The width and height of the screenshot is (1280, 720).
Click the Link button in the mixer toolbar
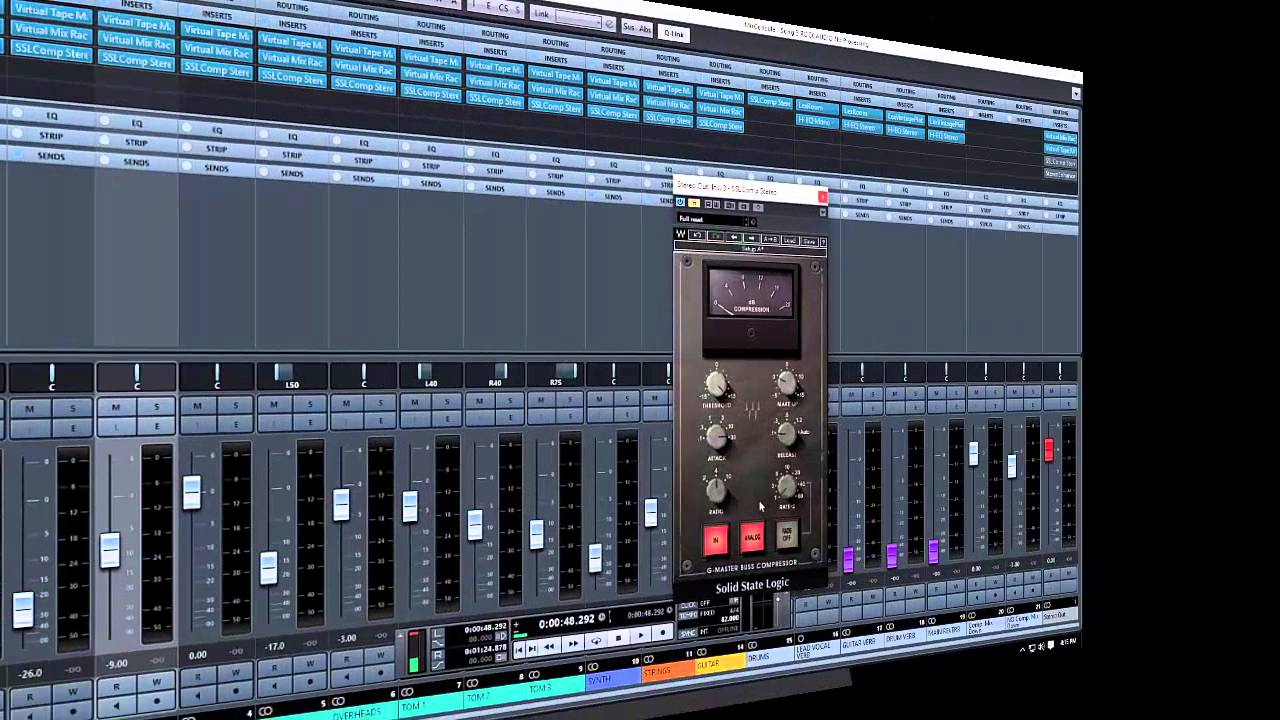tap(541, 13)
